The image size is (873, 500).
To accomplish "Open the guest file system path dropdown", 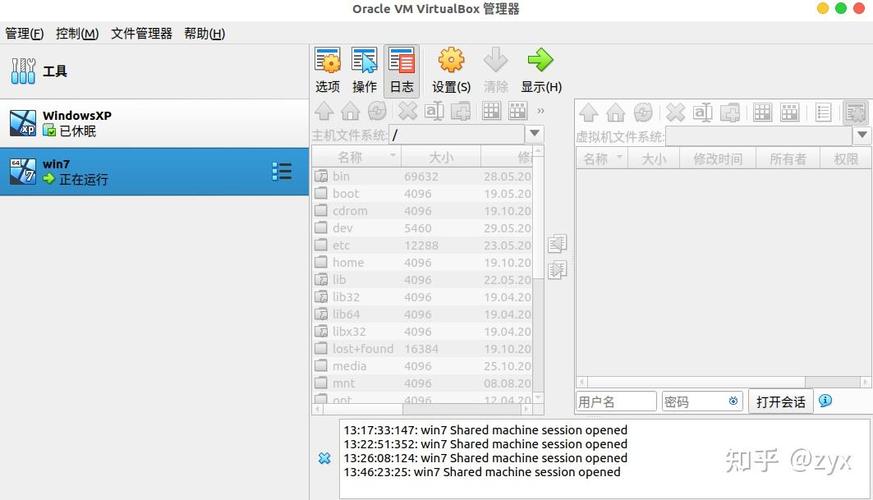I will point(862,135).
